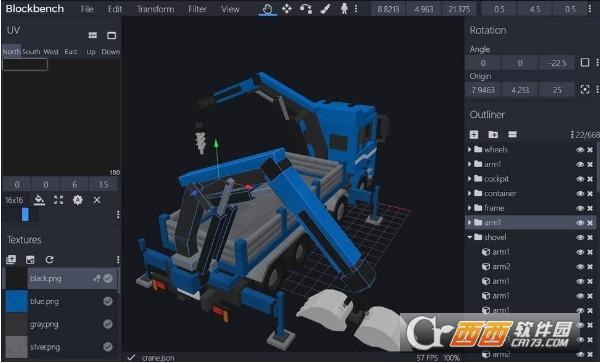Open the Filter menu
This screenshot has width=600, height=363.
click(197, 9)
